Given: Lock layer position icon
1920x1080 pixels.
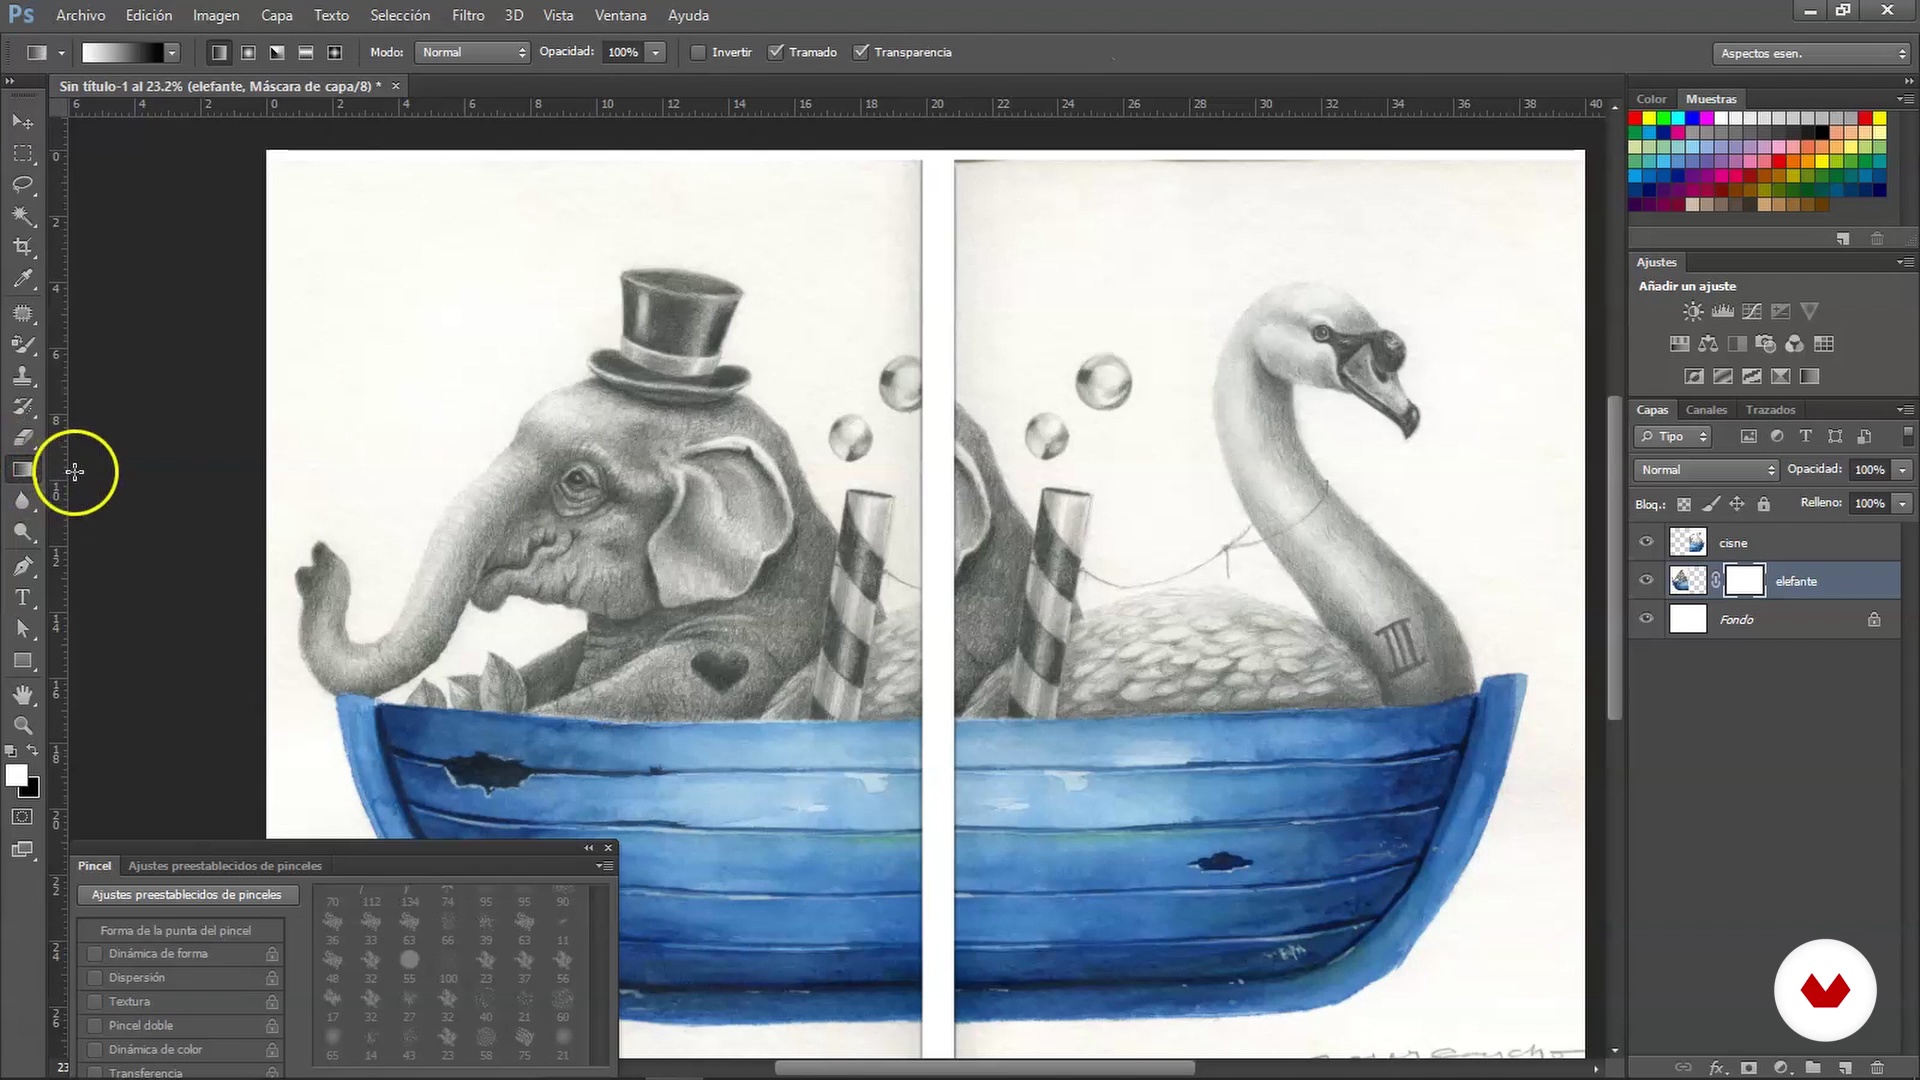Looking at the screenshot, I should (1737, 504).
